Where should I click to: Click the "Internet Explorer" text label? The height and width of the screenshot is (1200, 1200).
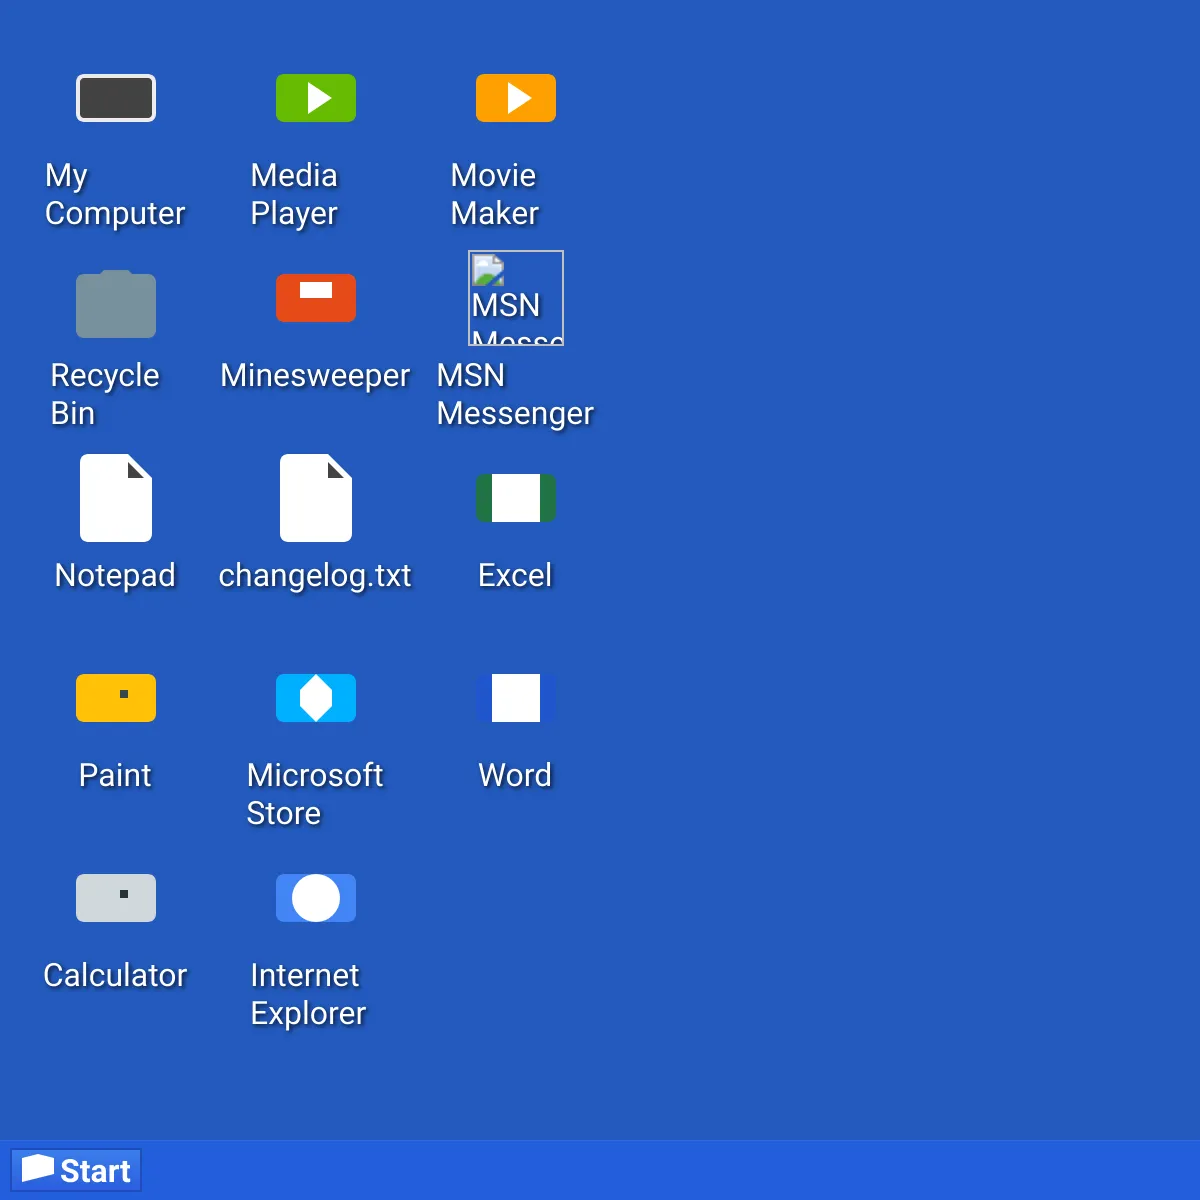point(308,994)
